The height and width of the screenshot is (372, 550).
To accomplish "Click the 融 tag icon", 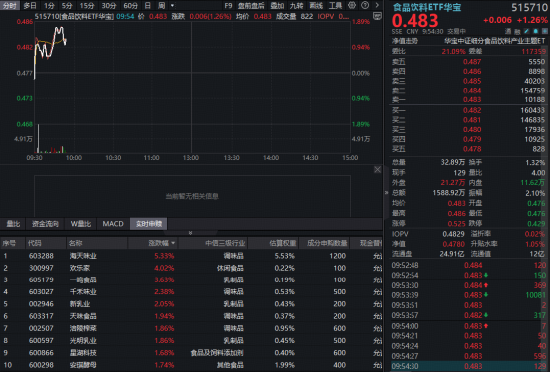I will click(x=517, y=31).
